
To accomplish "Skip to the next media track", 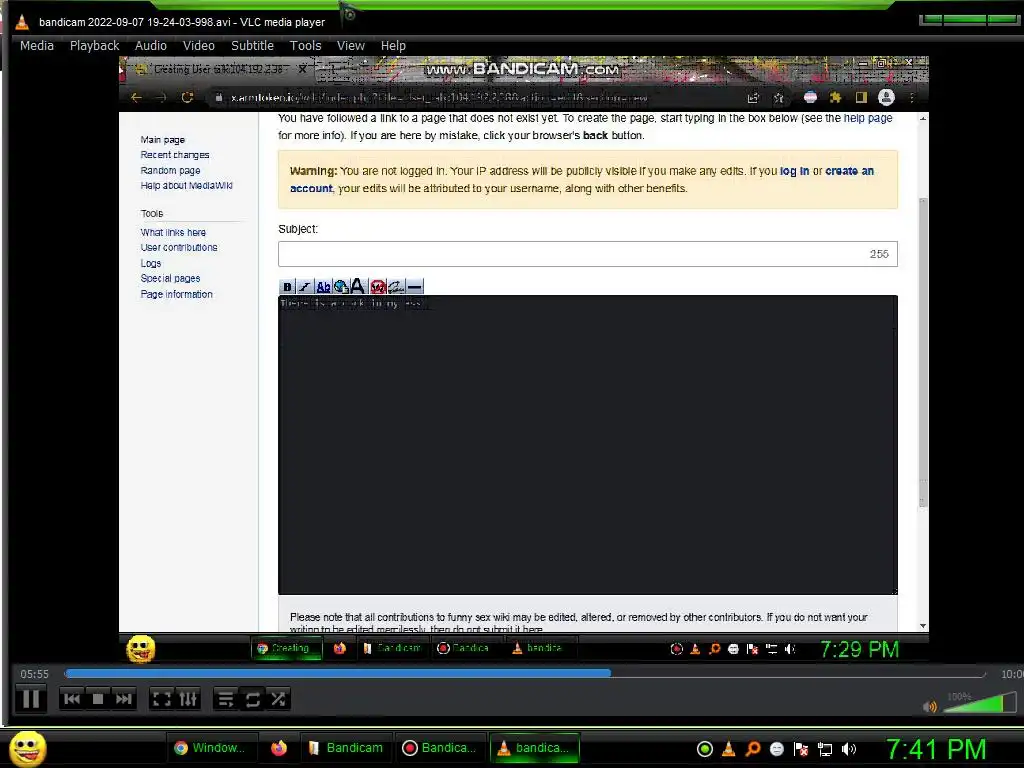I will (x=123, y=699).
